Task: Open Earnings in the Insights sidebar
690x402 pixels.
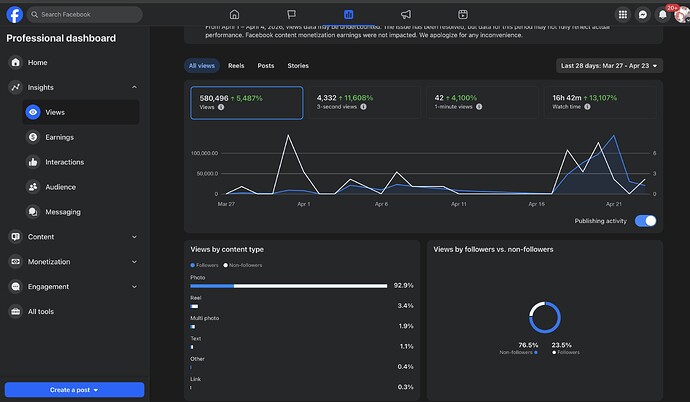Action: [59, 137]
